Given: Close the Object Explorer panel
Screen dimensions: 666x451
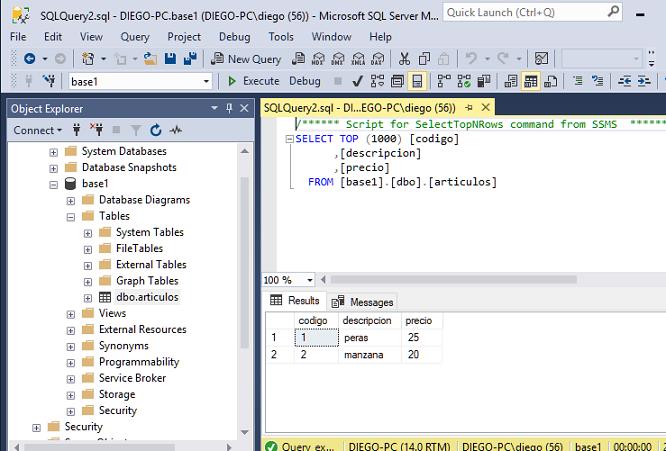Looking at the screenshot, I should click(x=244, y=108).
